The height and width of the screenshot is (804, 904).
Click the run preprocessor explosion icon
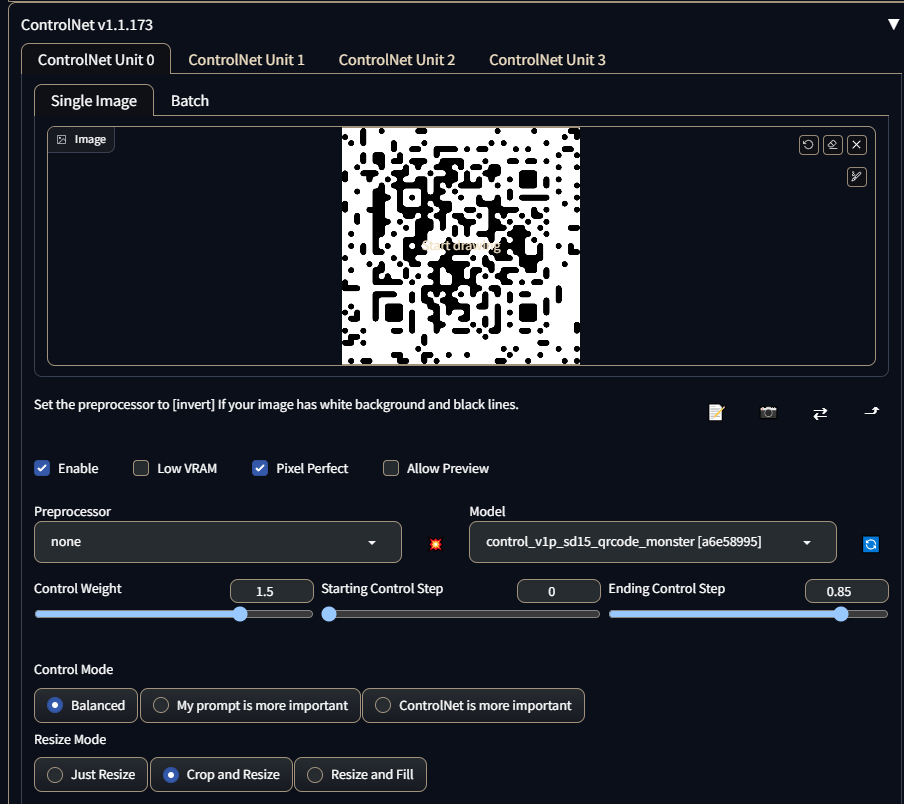(436, 543)
